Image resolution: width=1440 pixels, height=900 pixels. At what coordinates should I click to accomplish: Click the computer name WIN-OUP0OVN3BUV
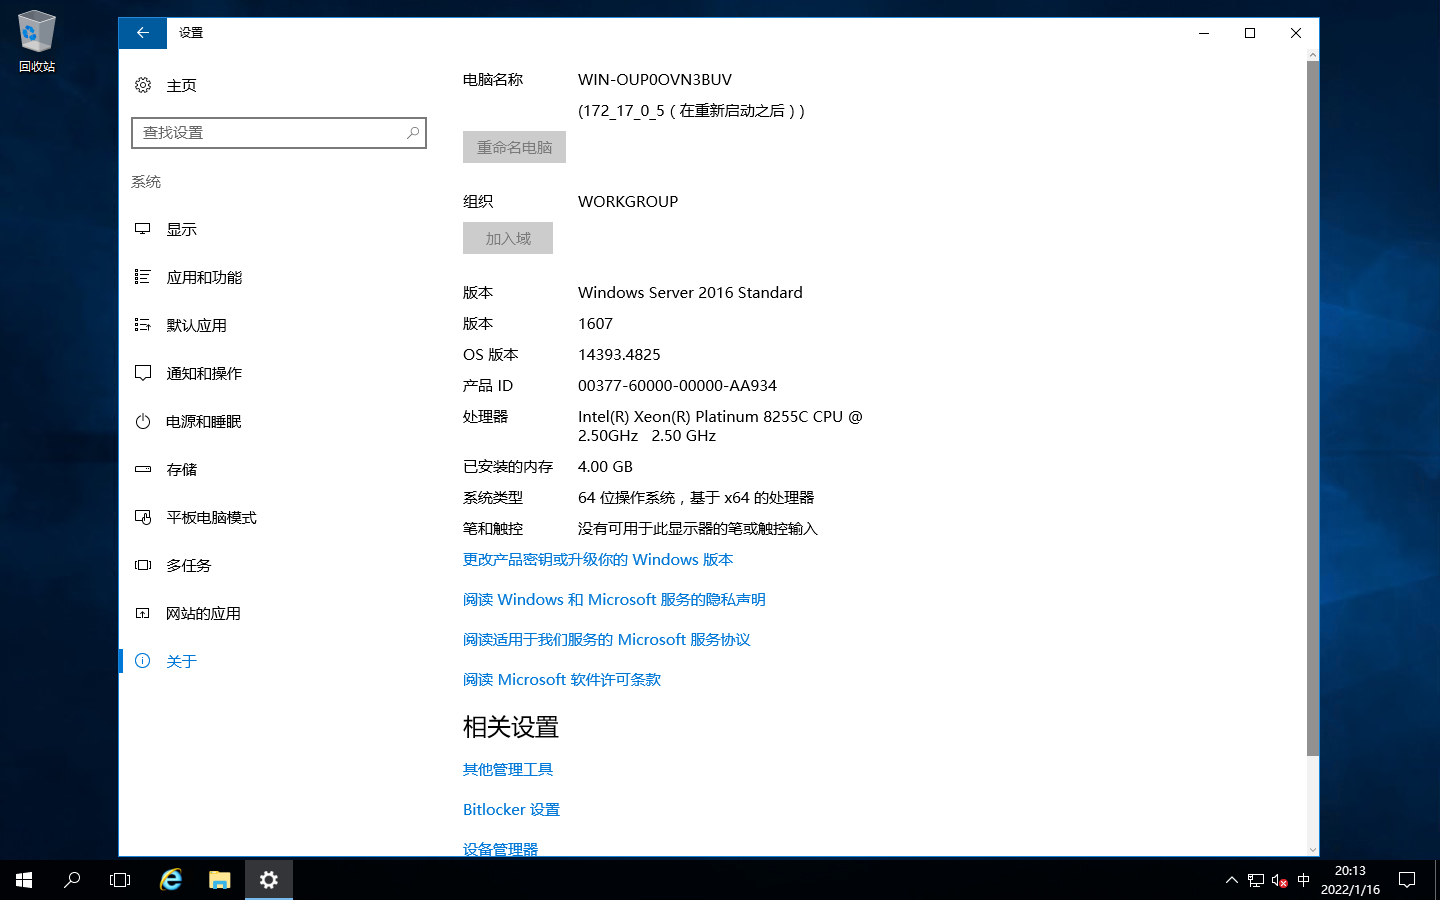coord(655,79)
